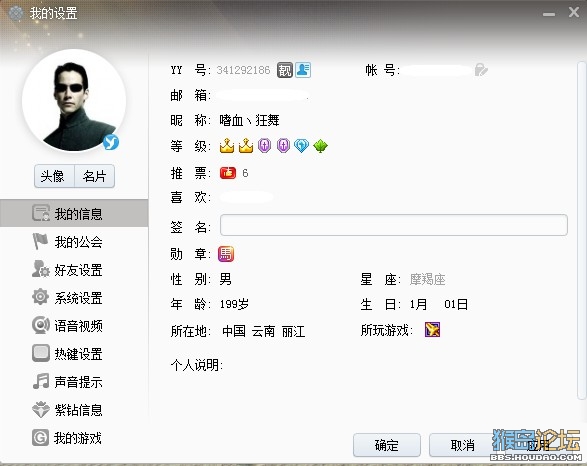
Task: Click the vote count 6
Action: pos(245,173)
